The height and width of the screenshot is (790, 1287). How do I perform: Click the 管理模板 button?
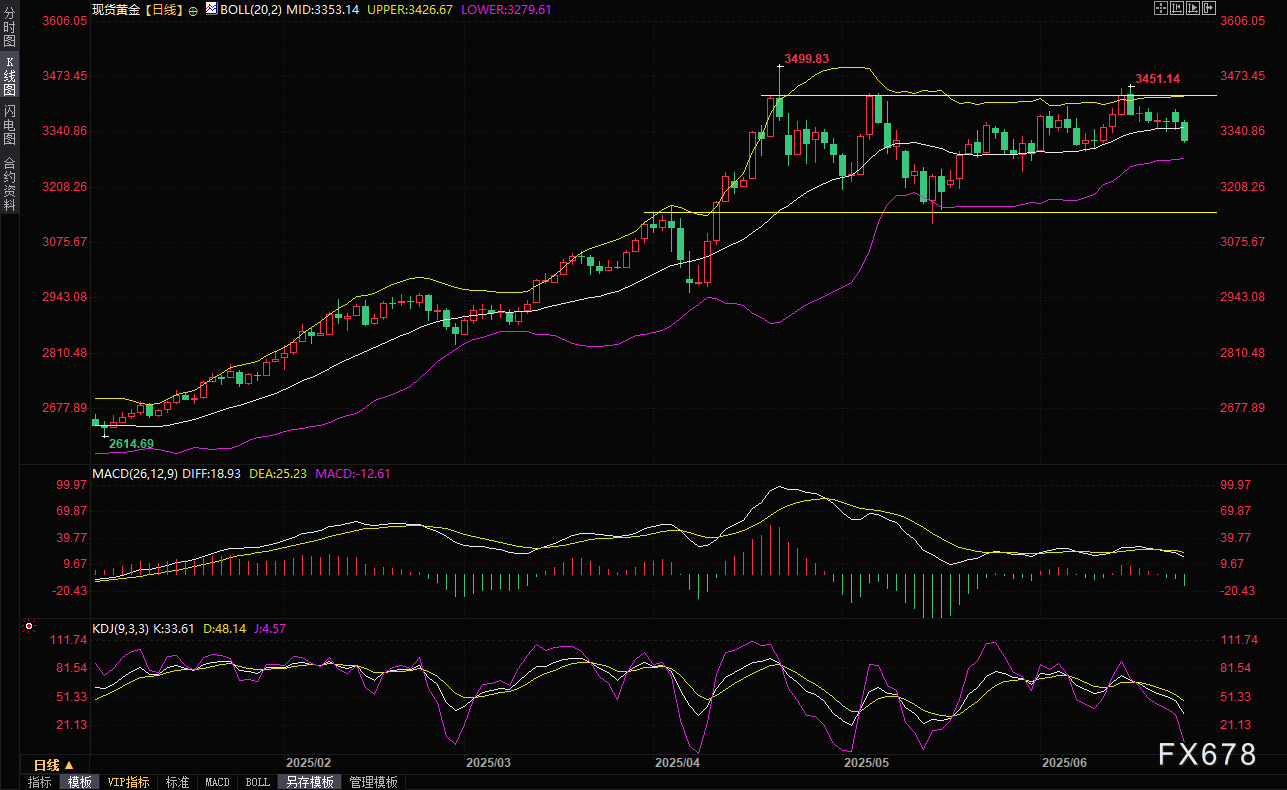[373, 782]
